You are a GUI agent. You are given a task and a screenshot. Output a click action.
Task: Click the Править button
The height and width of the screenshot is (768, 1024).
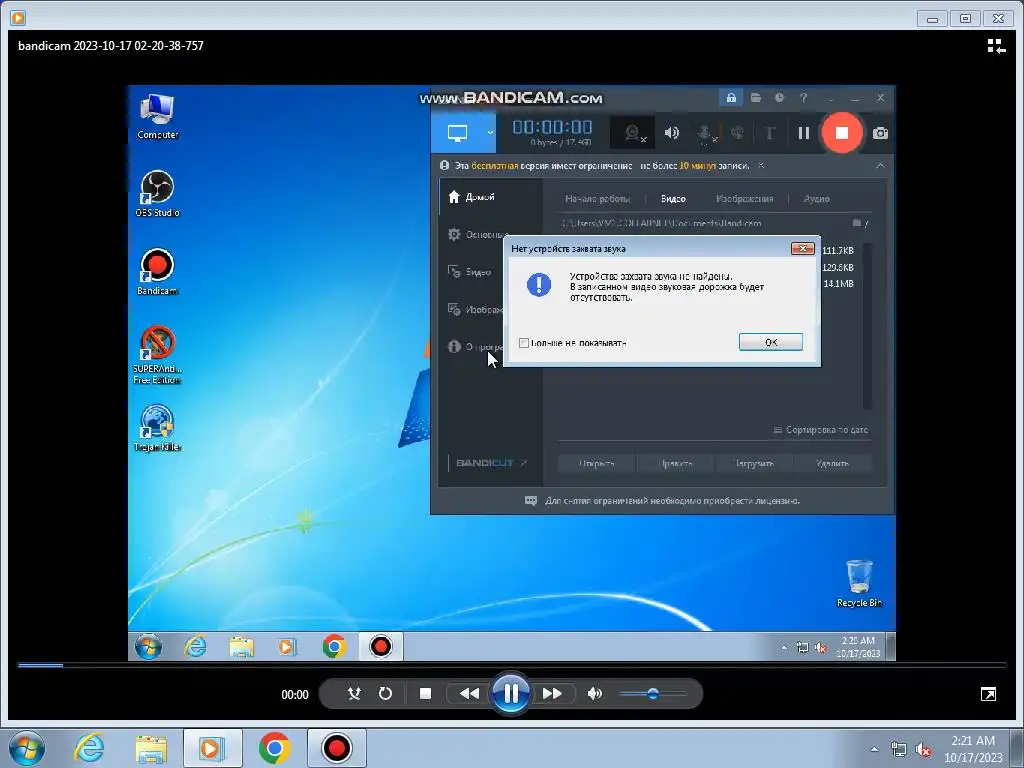pos(676,463)
